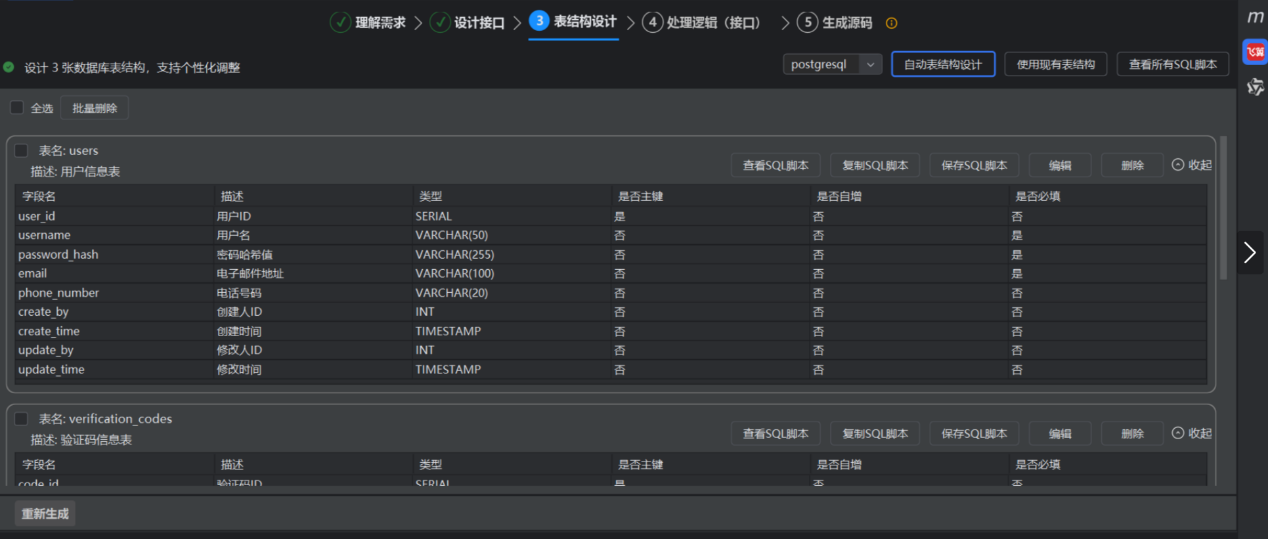Click the checkmark circle for 设计接口

click(x=440, y=22)
